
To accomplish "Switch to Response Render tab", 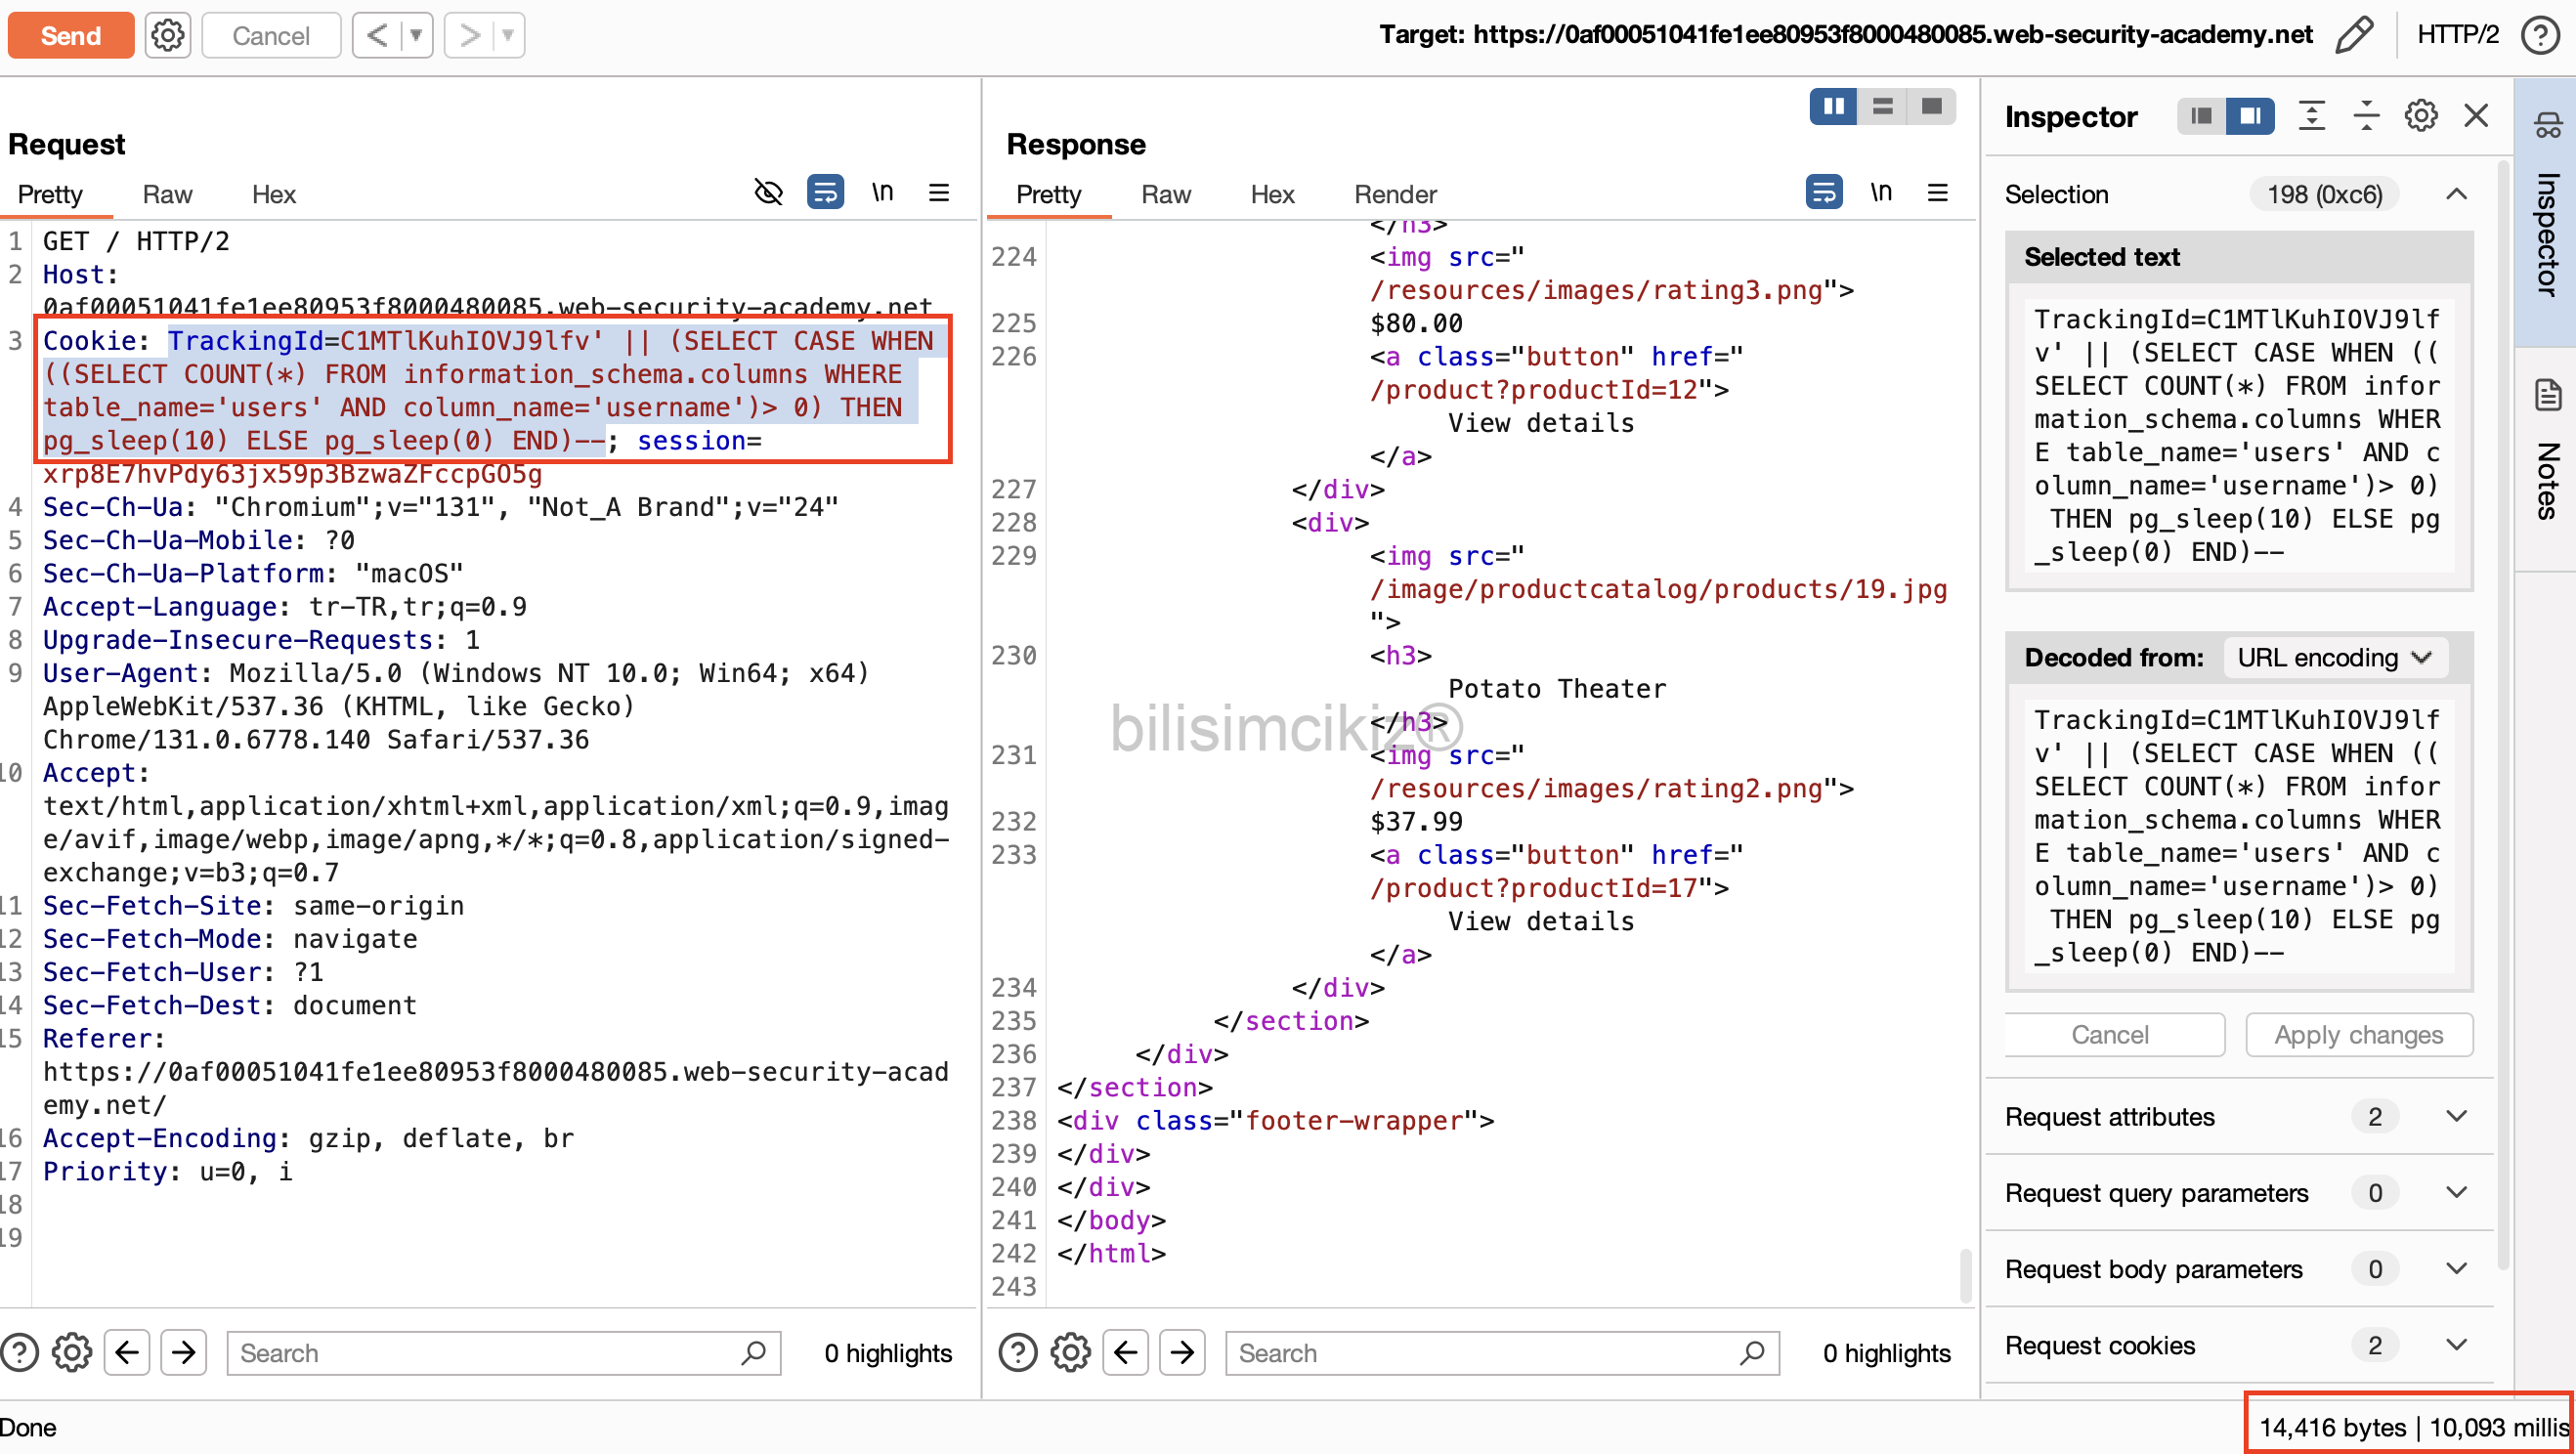I will 1394,194.
